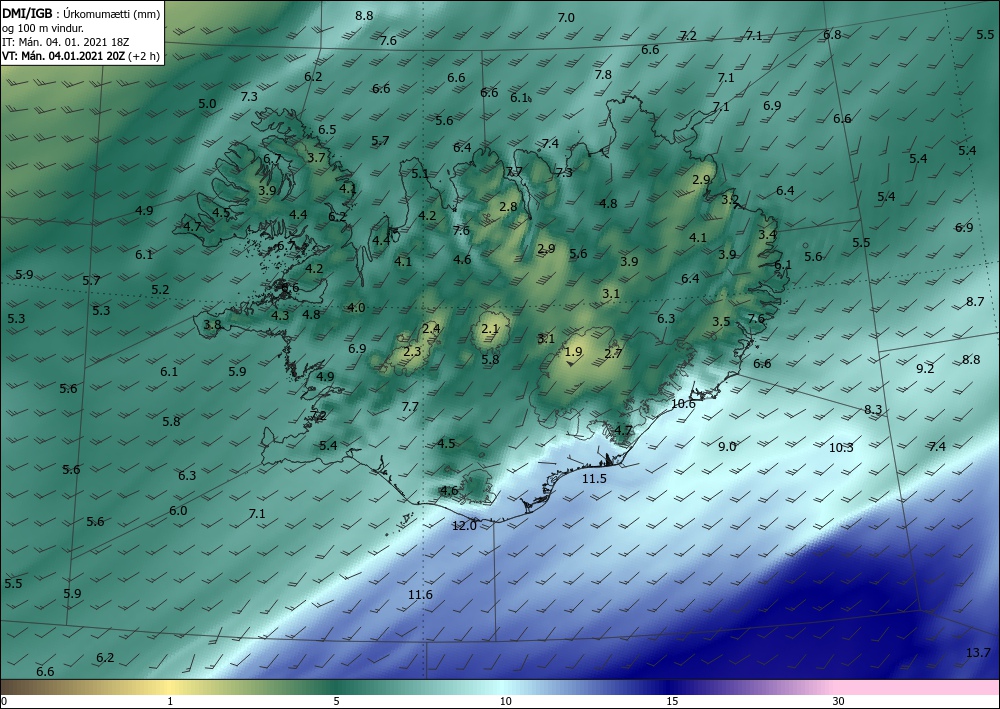Click the 5.2 value on the map
Image resolution: width=1000 pixels, height=709 pixels.
point(160,289)
